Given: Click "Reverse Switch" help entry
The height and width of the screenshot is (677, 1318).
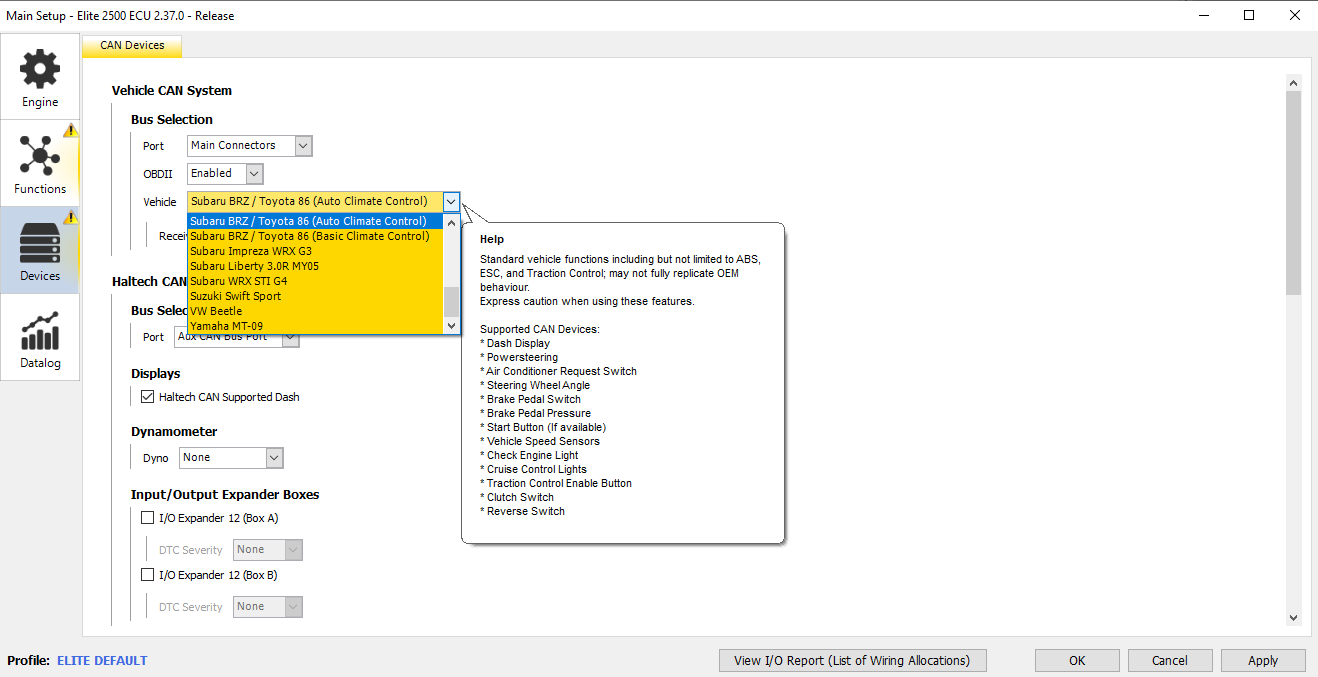Looking at the screenshot, I should [x=525, y=511].
